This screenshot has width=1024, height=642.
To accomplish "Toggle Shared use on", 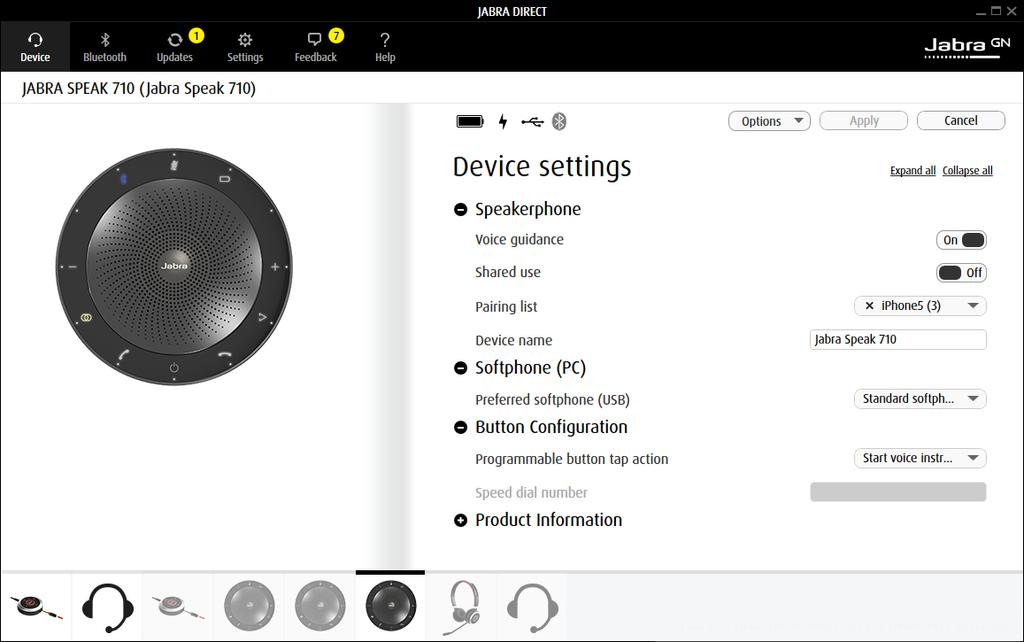I will (x=961, y=272).
